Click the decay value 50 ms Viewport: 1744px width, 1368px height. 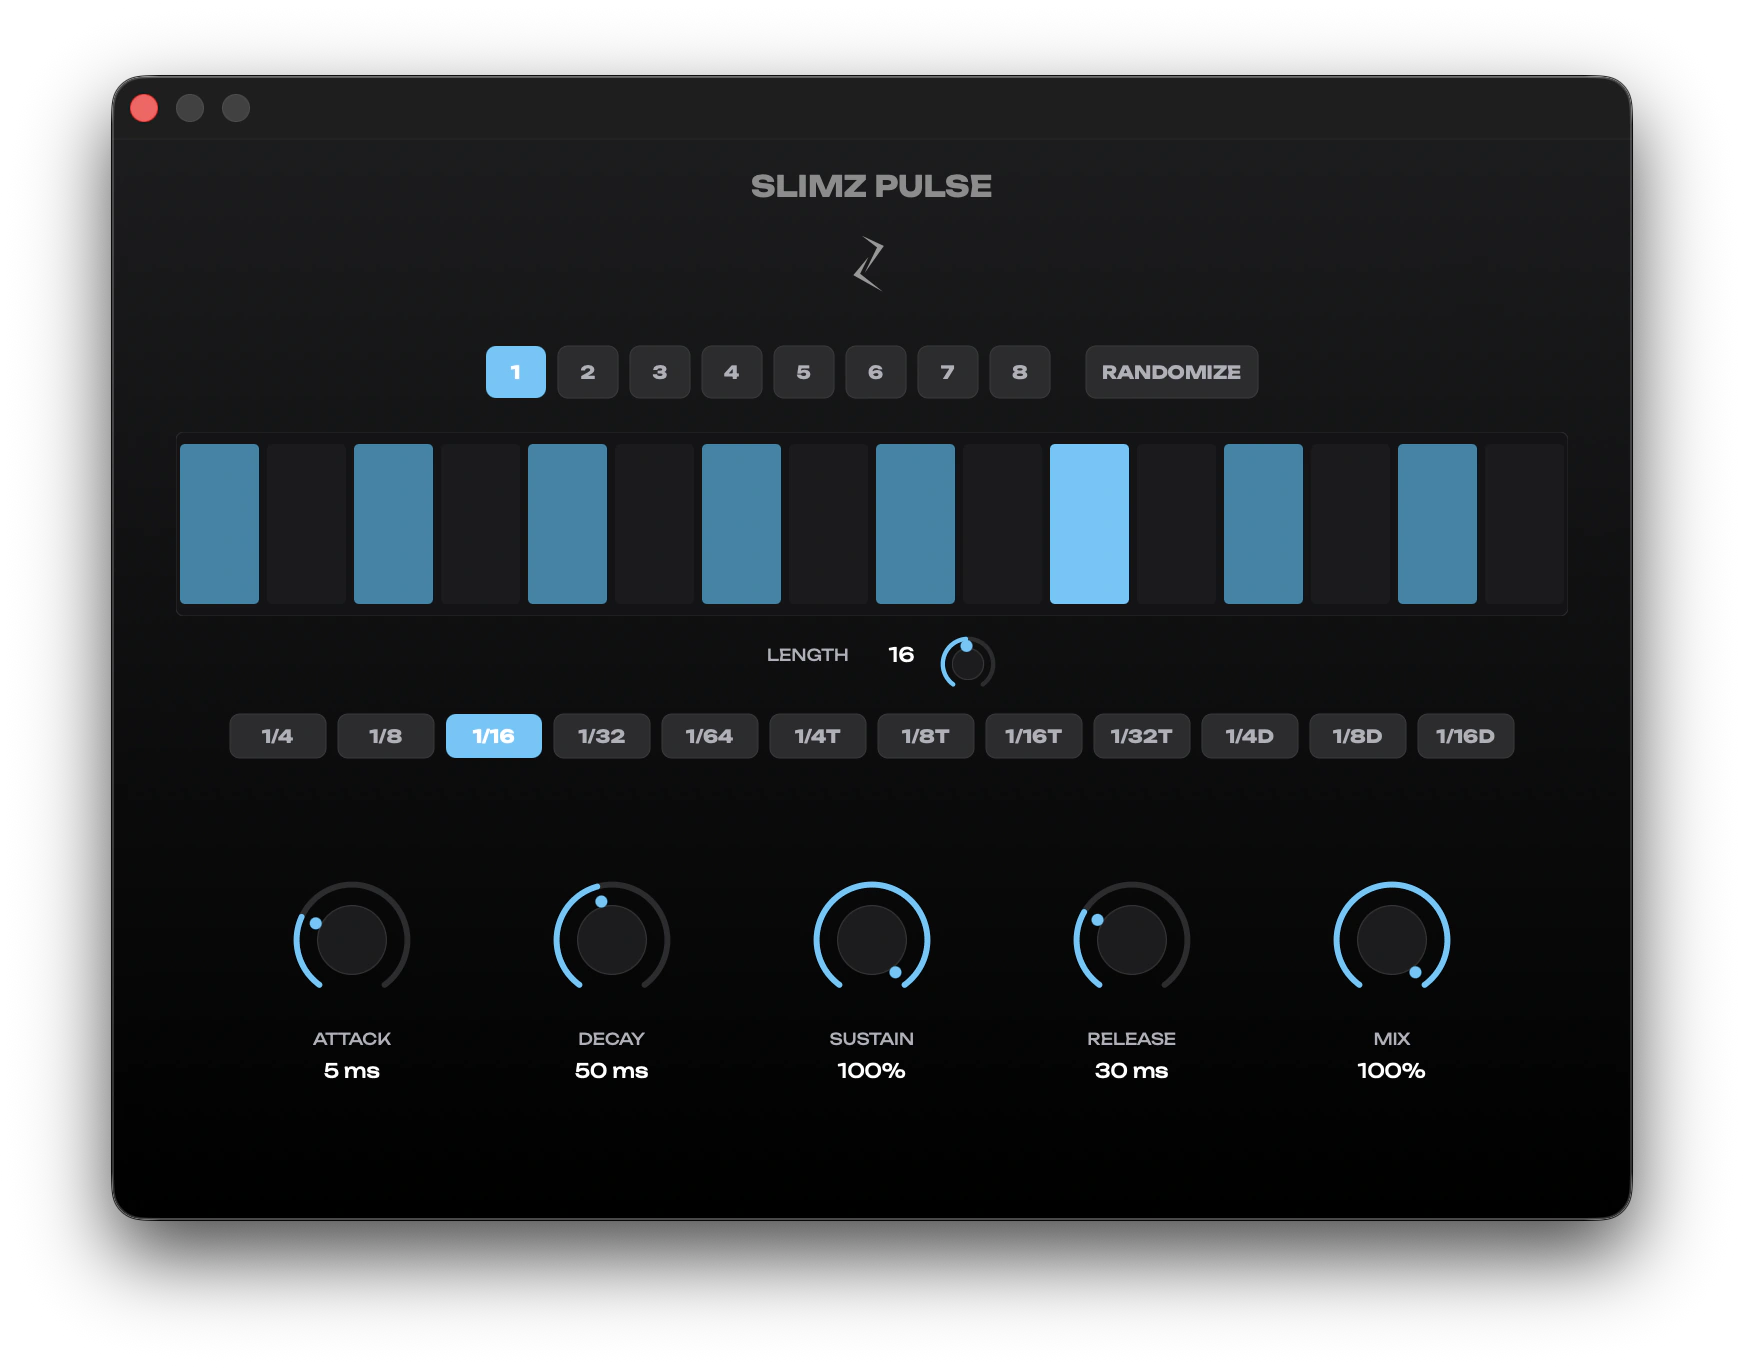click(612, 1071)
